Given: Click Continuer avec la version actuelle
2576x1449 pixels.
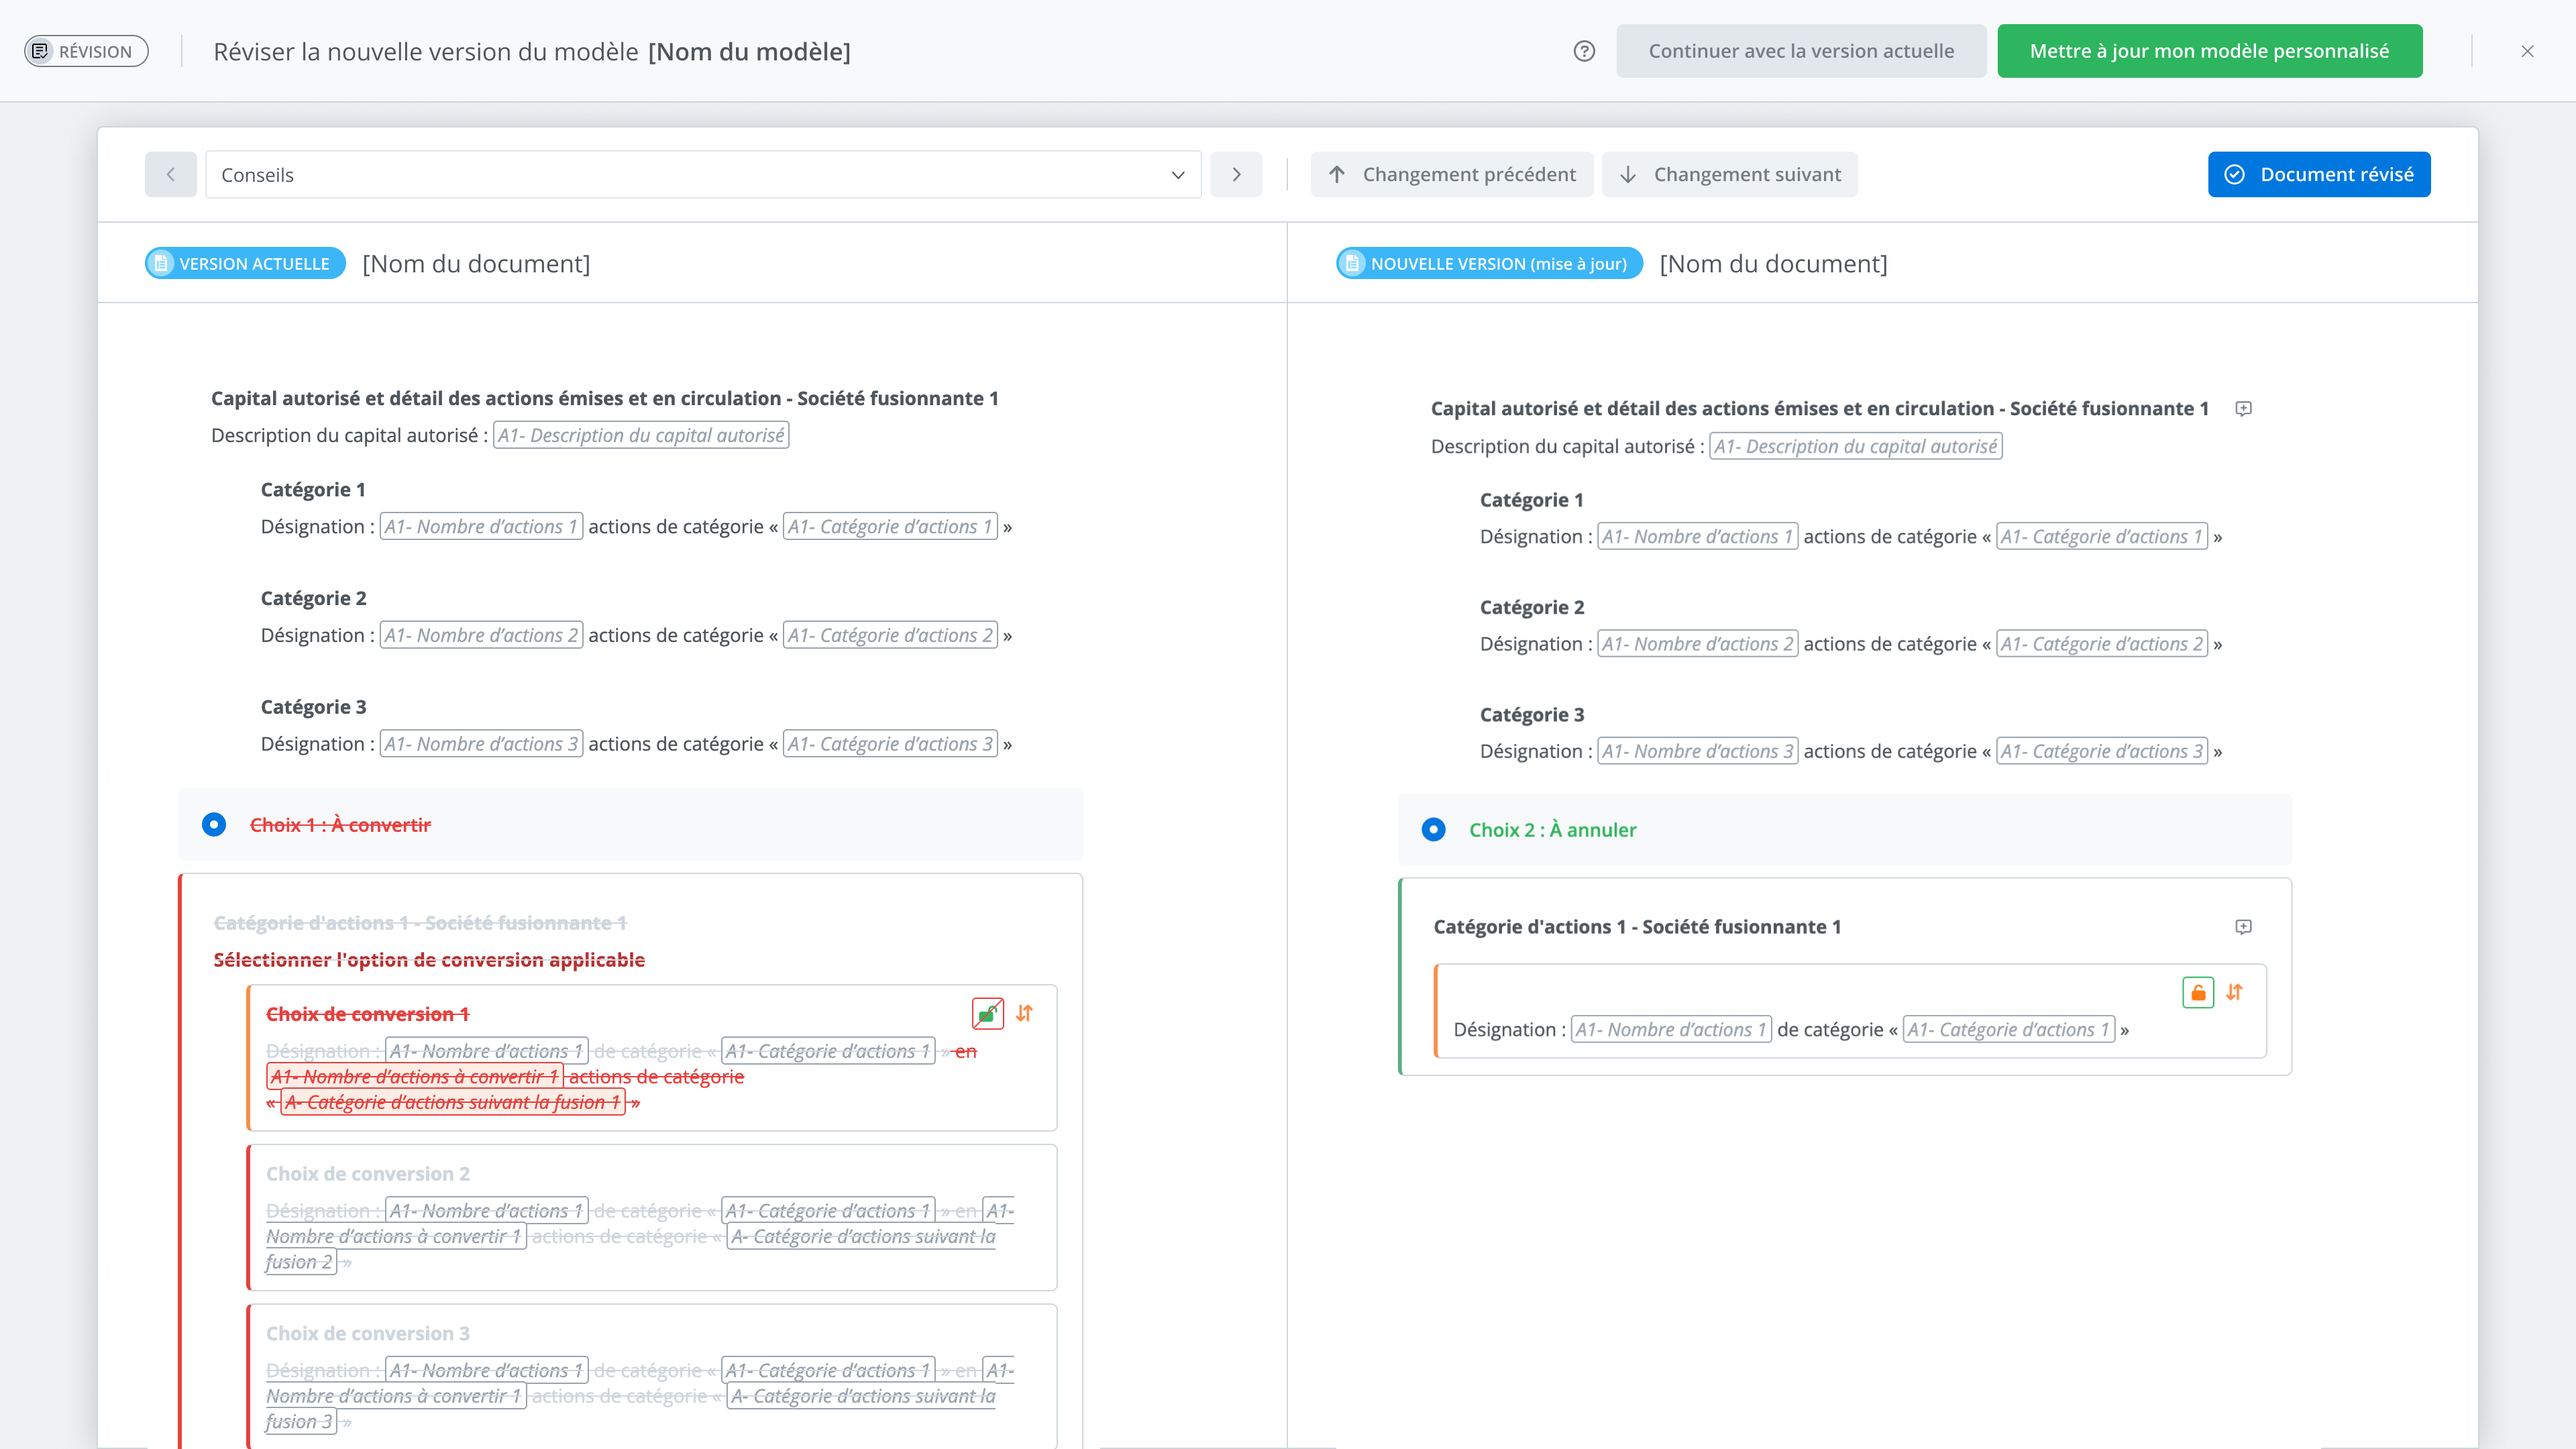Looking at the screenshot, I should [1800, 51].
